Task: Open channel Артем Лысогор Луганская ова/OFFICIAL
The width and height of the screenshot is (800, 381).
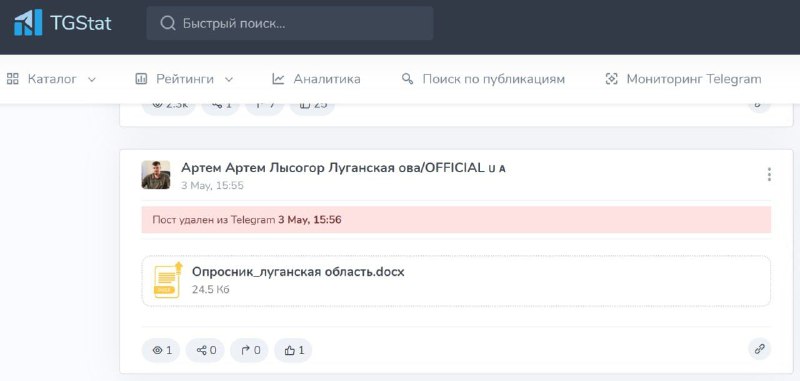Action: pos(343,168)
